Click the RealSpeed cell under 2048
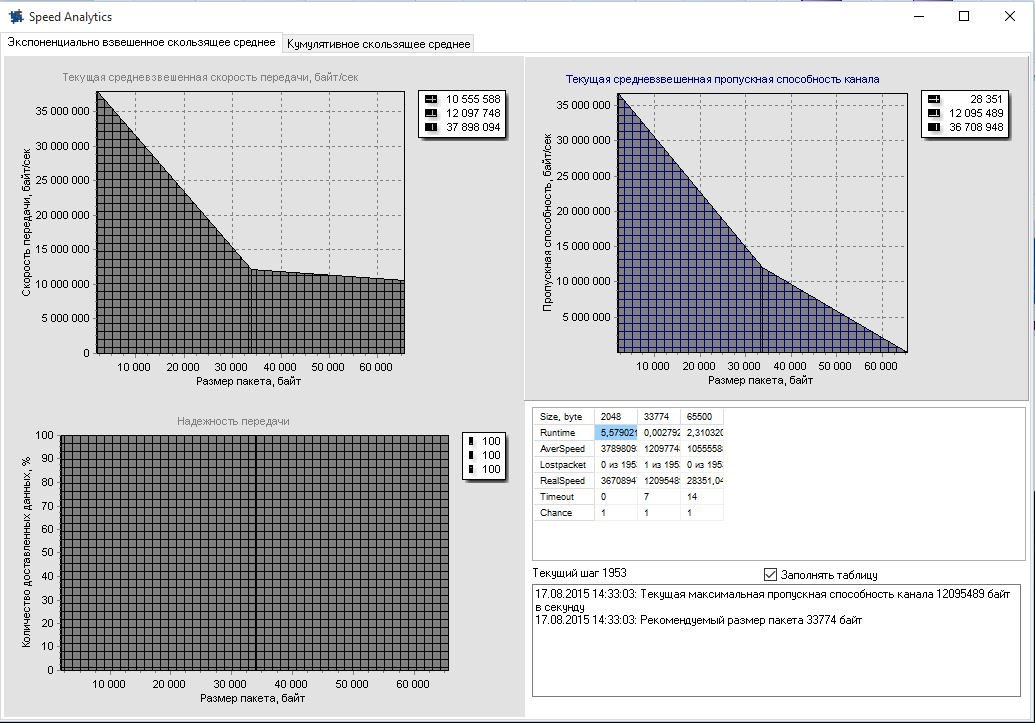This screenshot has width=1035, height=723. click(616, 480)
